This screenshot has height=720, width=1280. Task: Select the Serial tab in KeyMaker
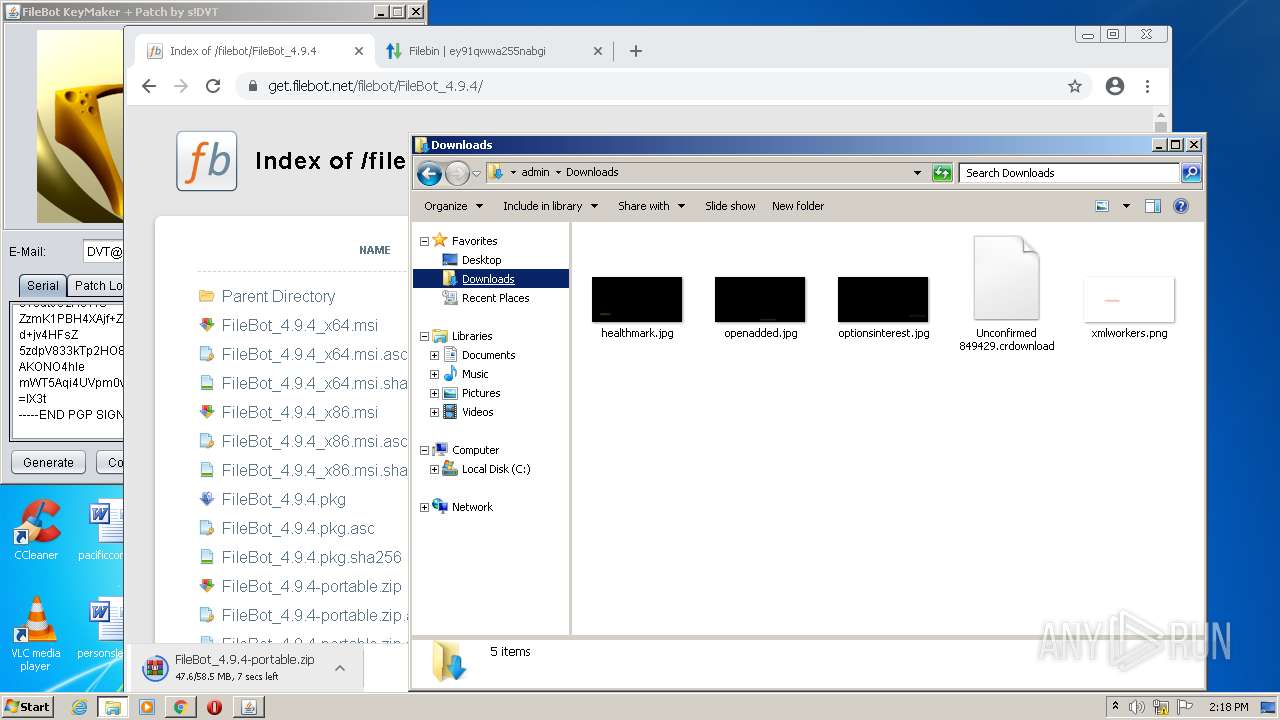click(42, 286)
